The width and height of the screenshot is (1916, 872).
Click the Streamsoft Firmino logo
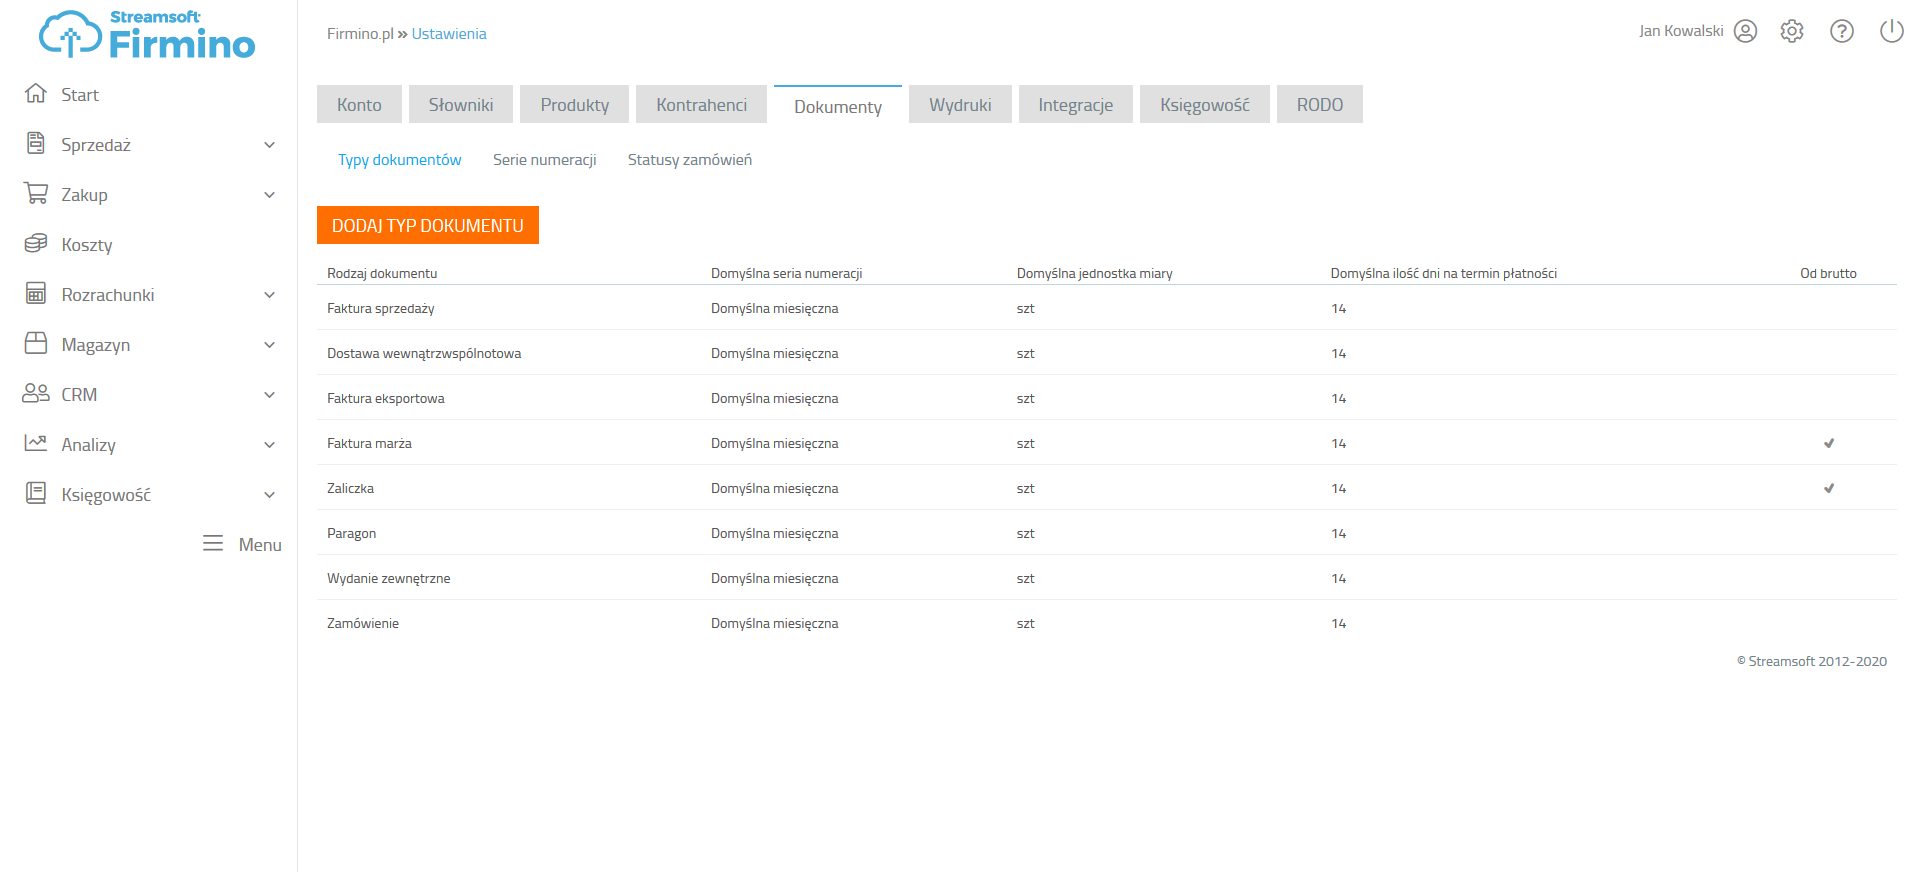pos(147,35)
